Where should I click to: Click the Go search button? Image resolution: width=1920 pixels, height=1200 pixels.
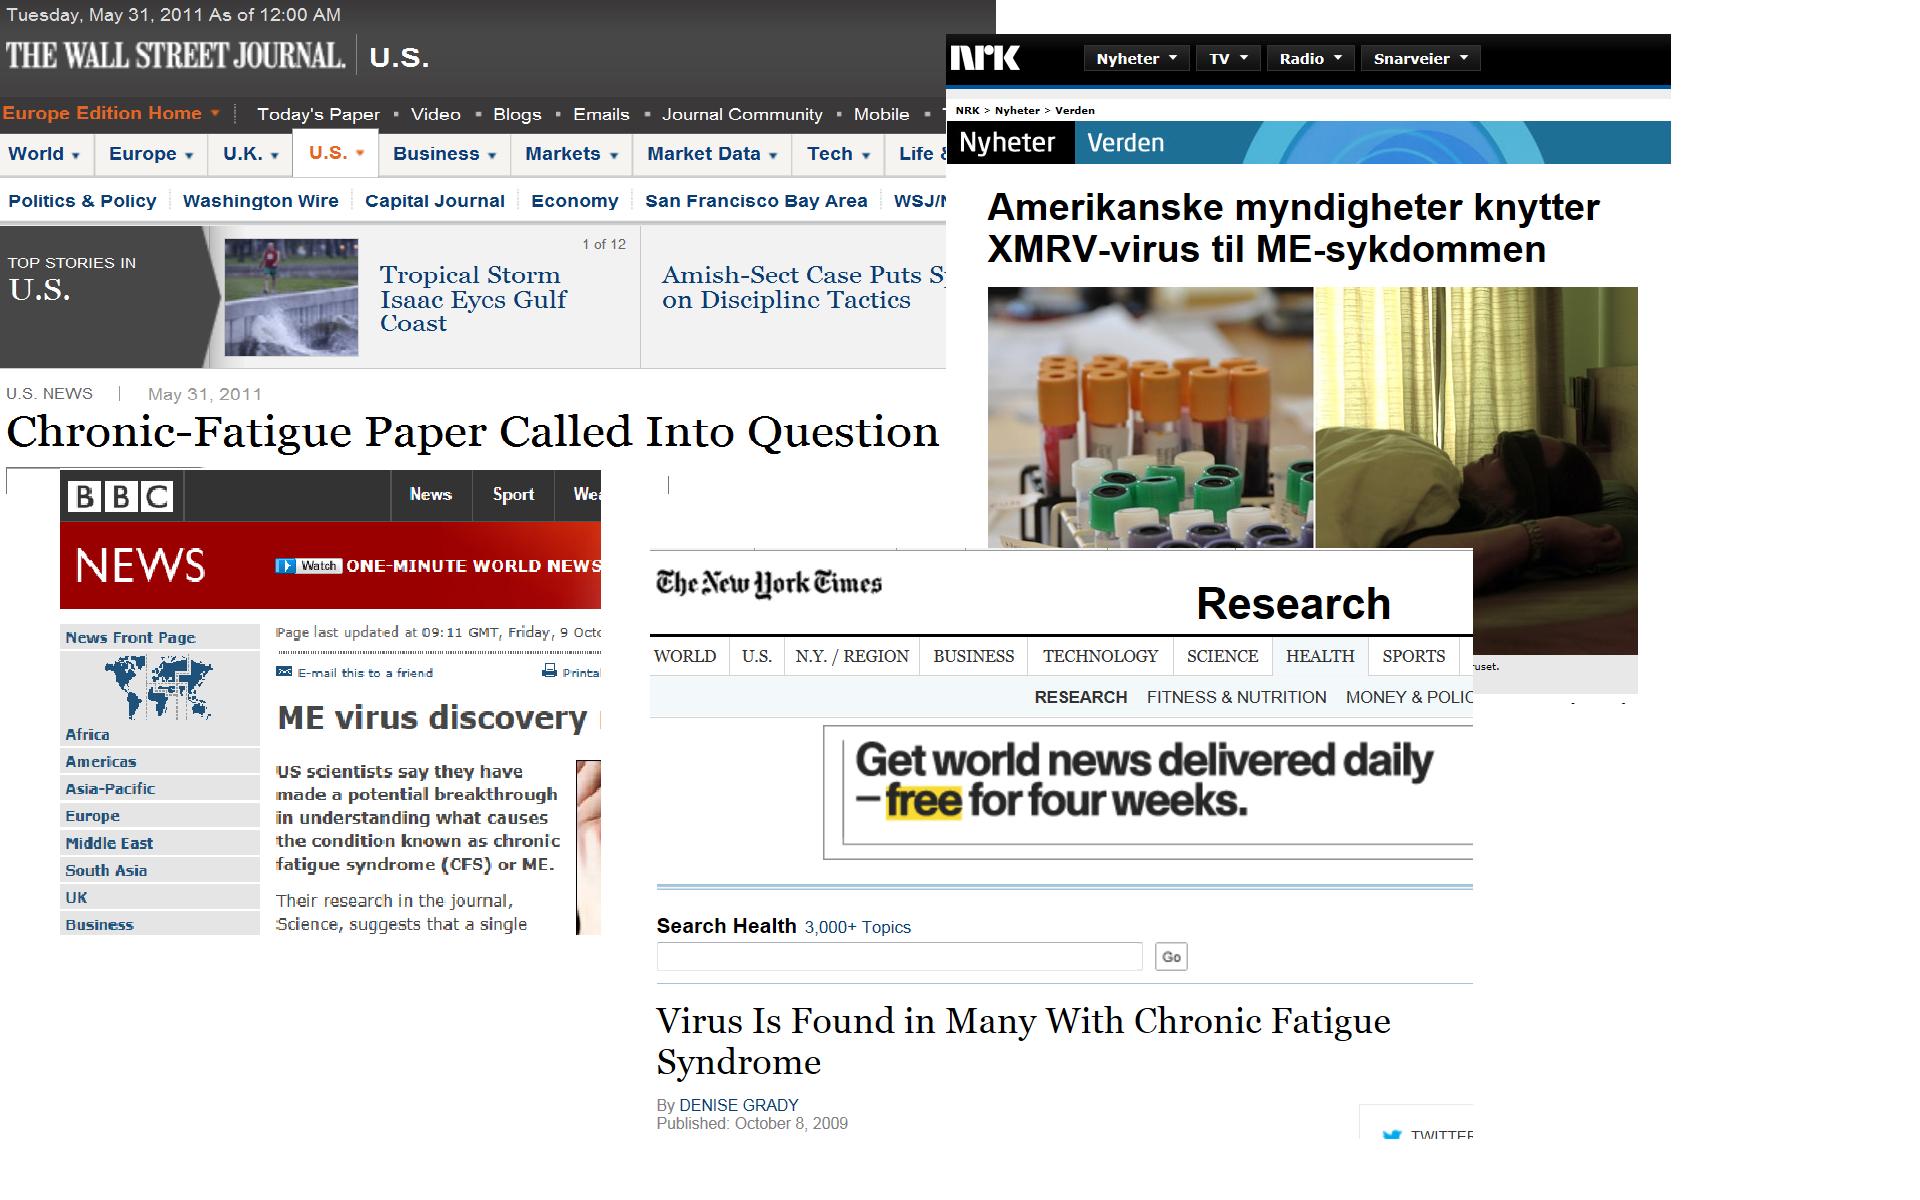click(x=1171, y=957)
